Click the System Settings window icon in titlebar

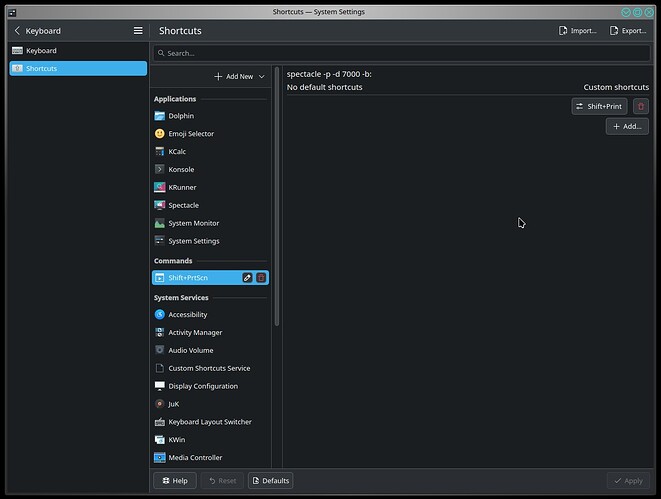point(12,12)
